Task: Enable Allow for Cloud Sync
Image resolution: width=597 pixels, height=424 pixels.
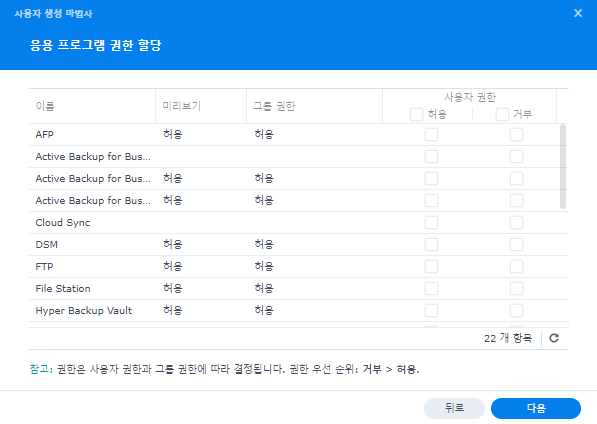Action: [x=431, y=223]
